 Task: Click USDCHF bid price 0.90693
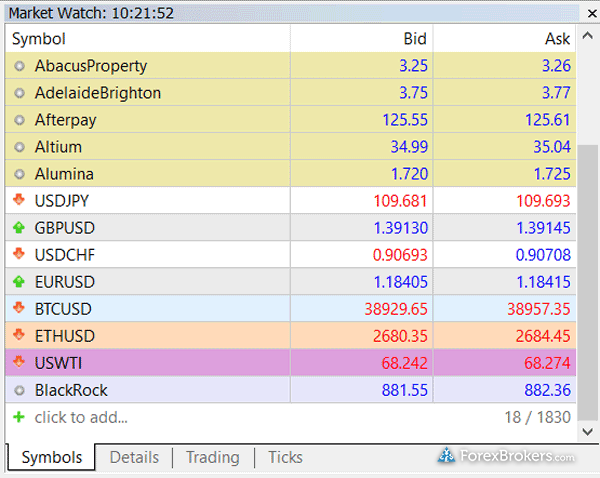coord(400,255)
